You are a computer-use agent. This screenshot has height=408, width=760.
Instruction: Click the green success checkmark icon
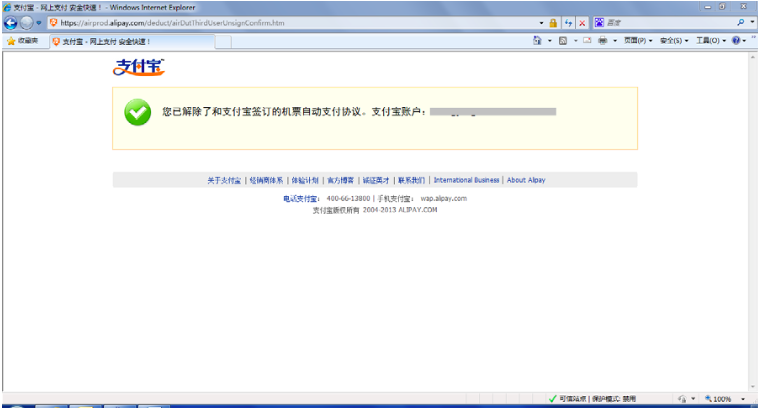[x=138, y=112]
